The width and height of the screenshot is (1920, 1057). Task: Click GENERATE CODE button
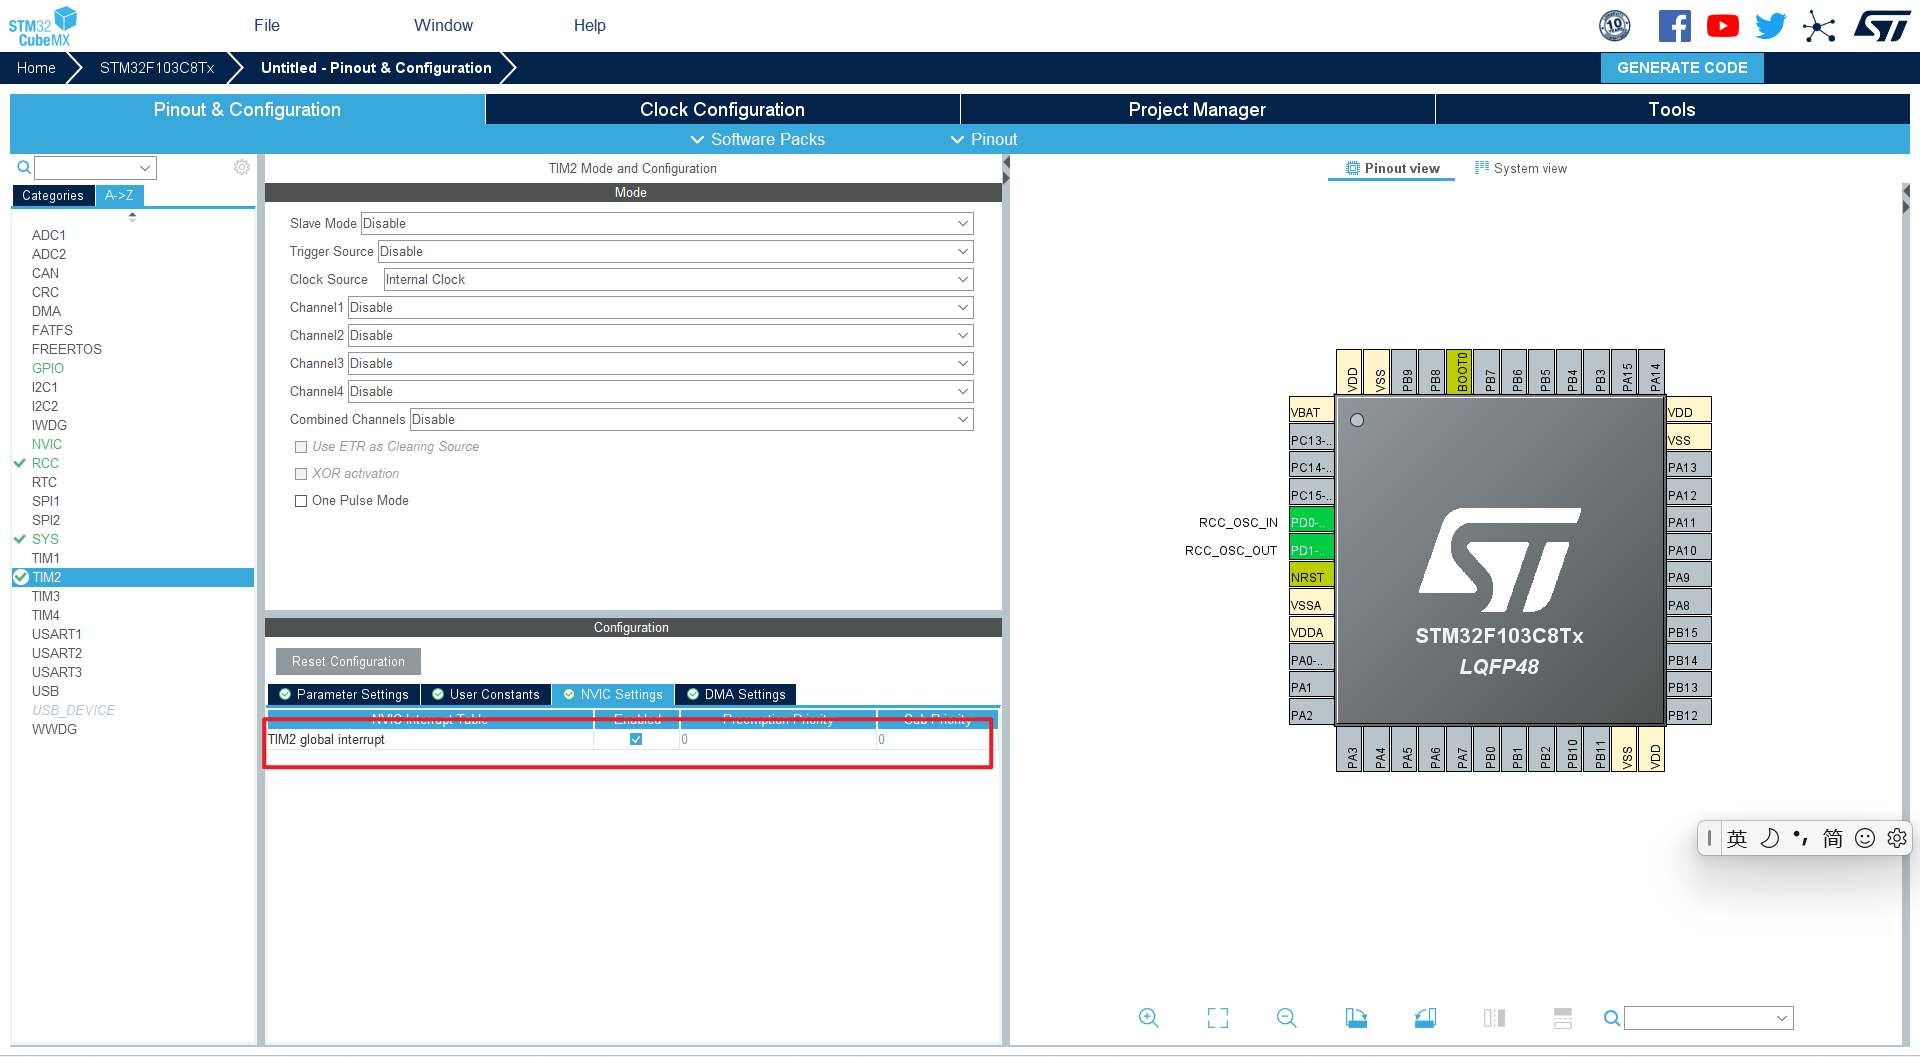(1682, 68)
